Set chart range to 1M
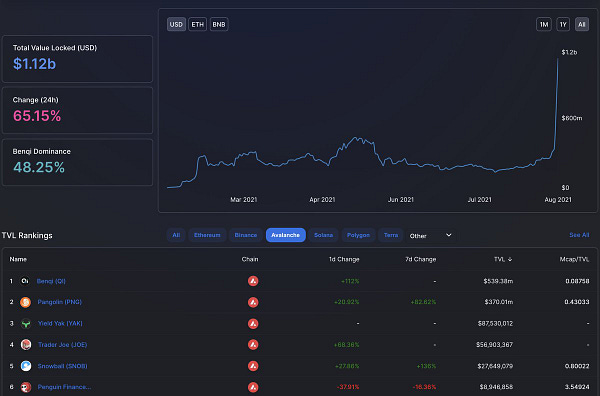Viewport: 600px width, 396px height. (544, 24)
